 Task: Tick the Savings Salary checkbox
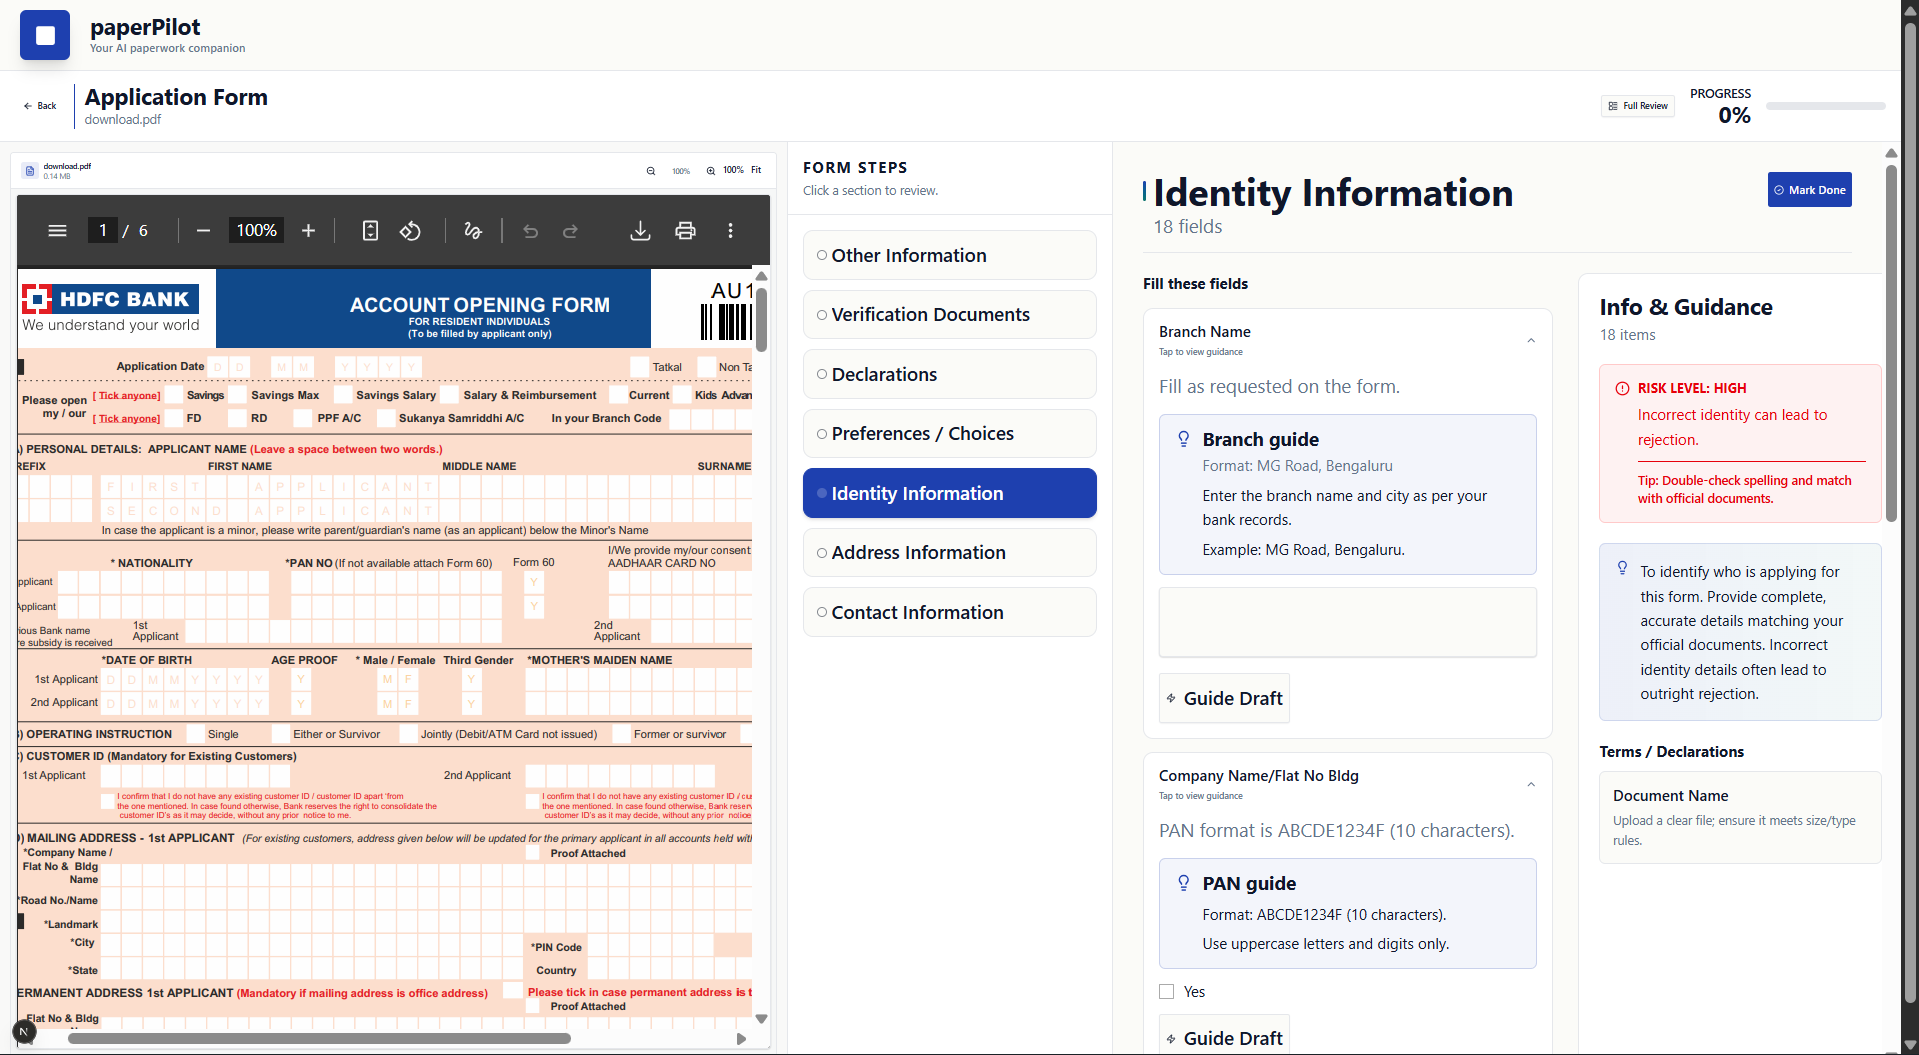(x=343, y=395)
